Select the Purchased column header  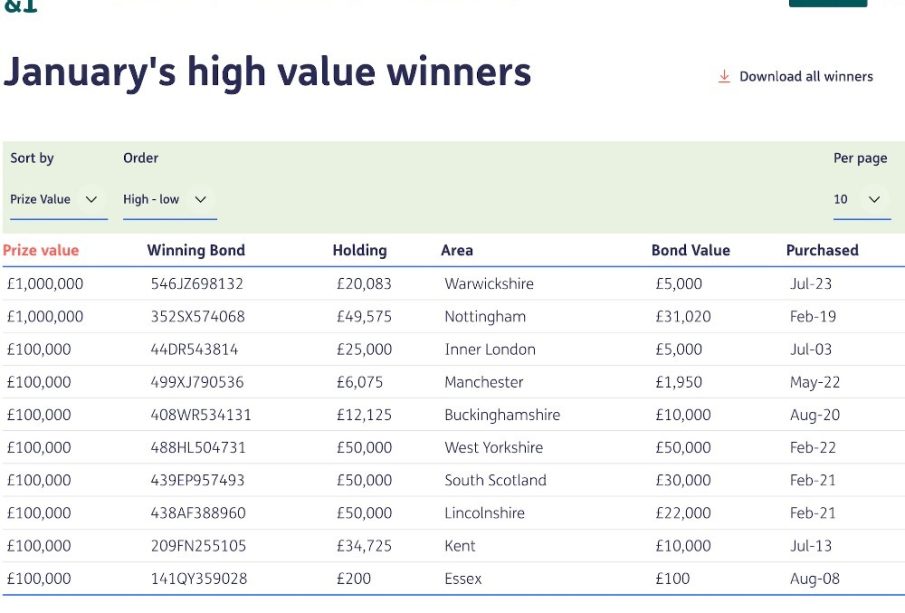coord(822,251)
